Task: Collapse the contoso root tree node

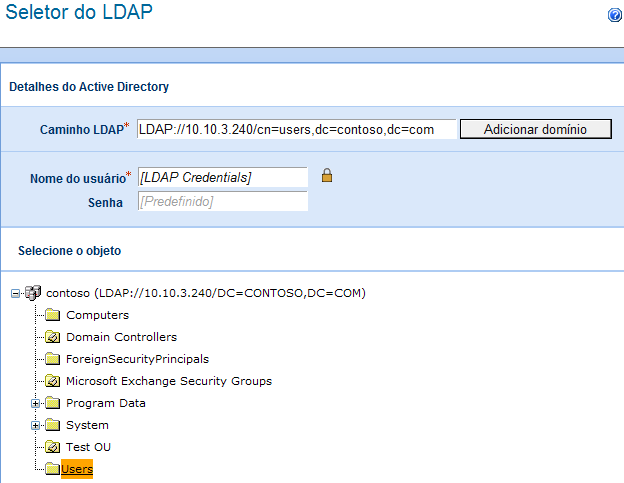Action: pos(16,293)
